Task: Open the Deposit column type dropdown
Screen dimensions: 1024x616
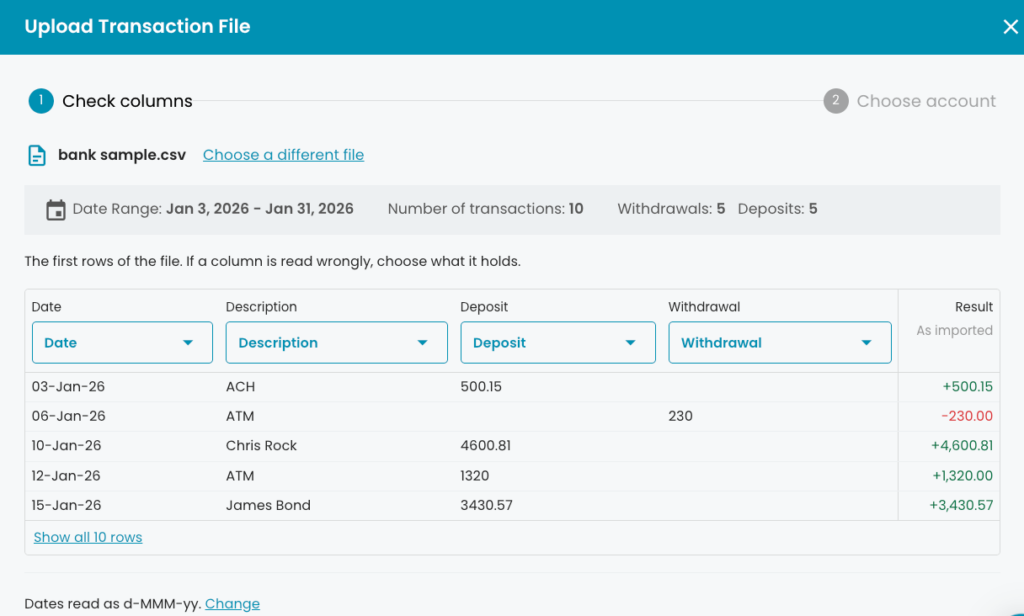Action: pyautogui.click(x=558, y=342)
